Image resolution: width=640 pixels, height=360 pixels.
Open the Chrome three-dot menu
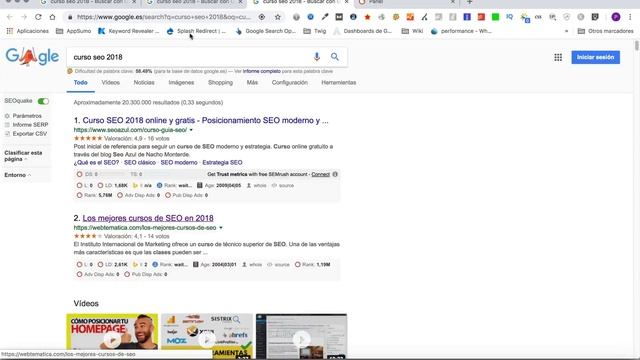click(x=630, y=17)
